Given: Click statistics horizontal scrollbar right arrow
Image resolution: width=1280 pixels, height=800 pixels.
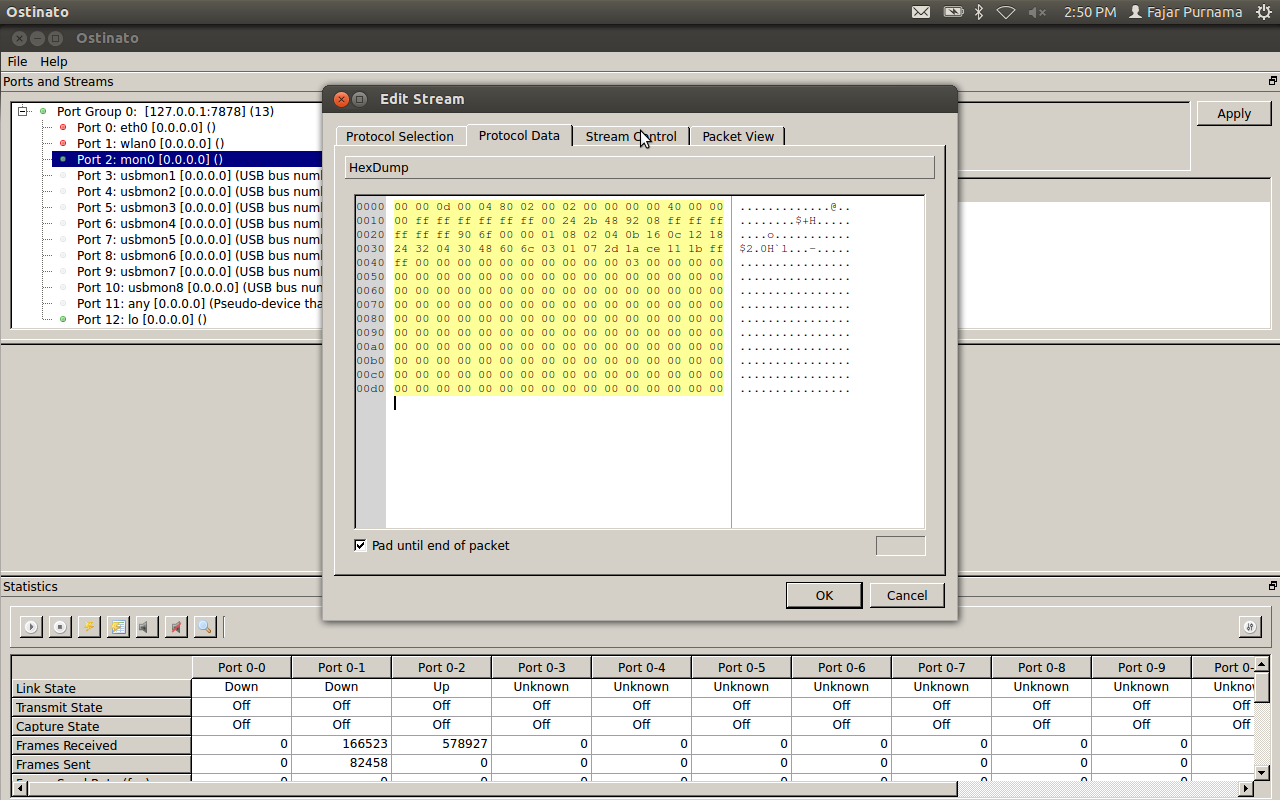Looking at the screenshot, I should tap(1246, 788).
